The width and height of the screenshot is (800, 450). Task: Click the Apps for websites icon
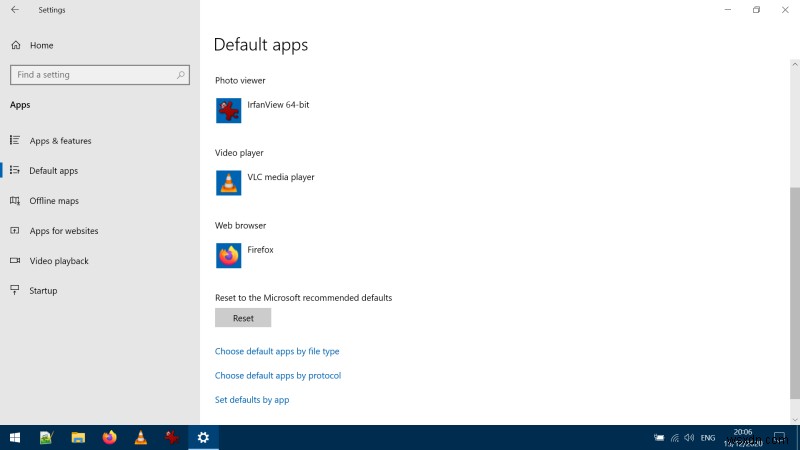(15, 231)
